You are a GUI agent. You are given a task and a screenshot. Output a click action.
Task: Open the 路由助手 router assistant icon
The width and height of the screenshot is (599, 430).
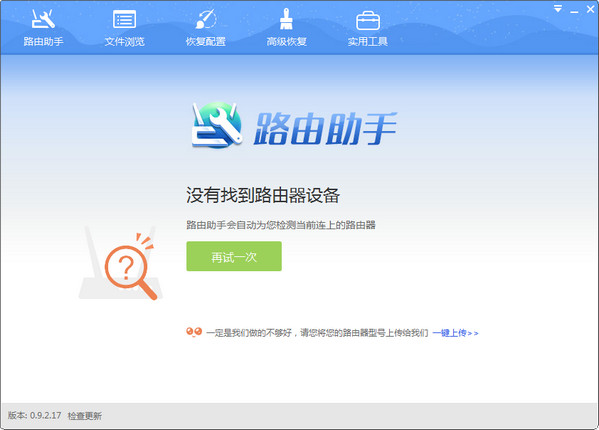click(43, 20)
